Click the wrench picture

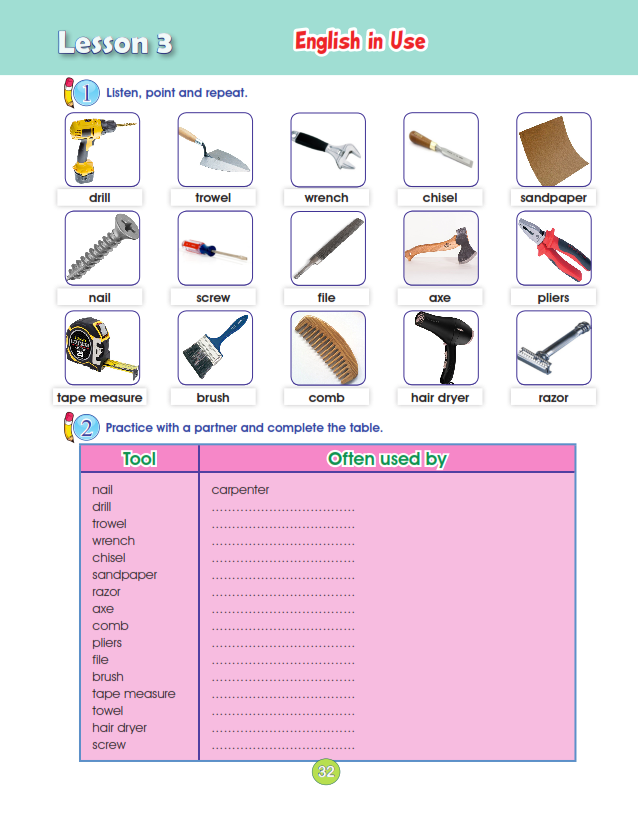click(327, 149)
